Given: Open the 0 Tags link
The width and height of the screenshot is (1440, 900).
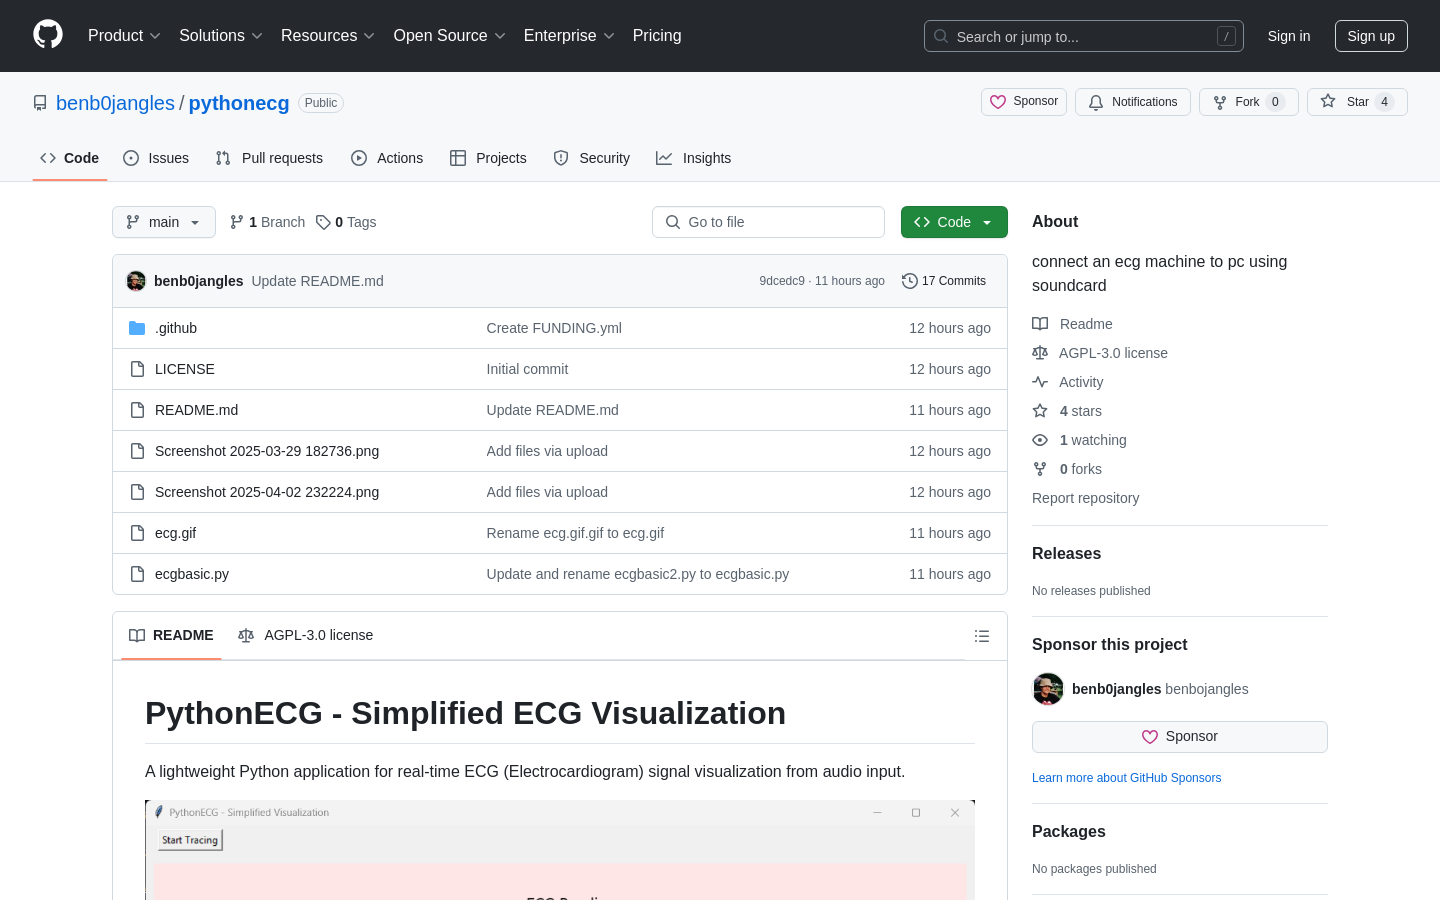Looking at the screenshot, I should click(346, 222).
